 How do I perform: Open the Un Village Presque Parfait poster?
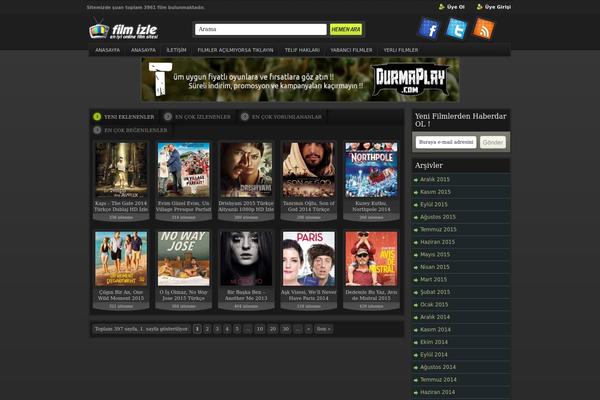(x=184, y=170)
